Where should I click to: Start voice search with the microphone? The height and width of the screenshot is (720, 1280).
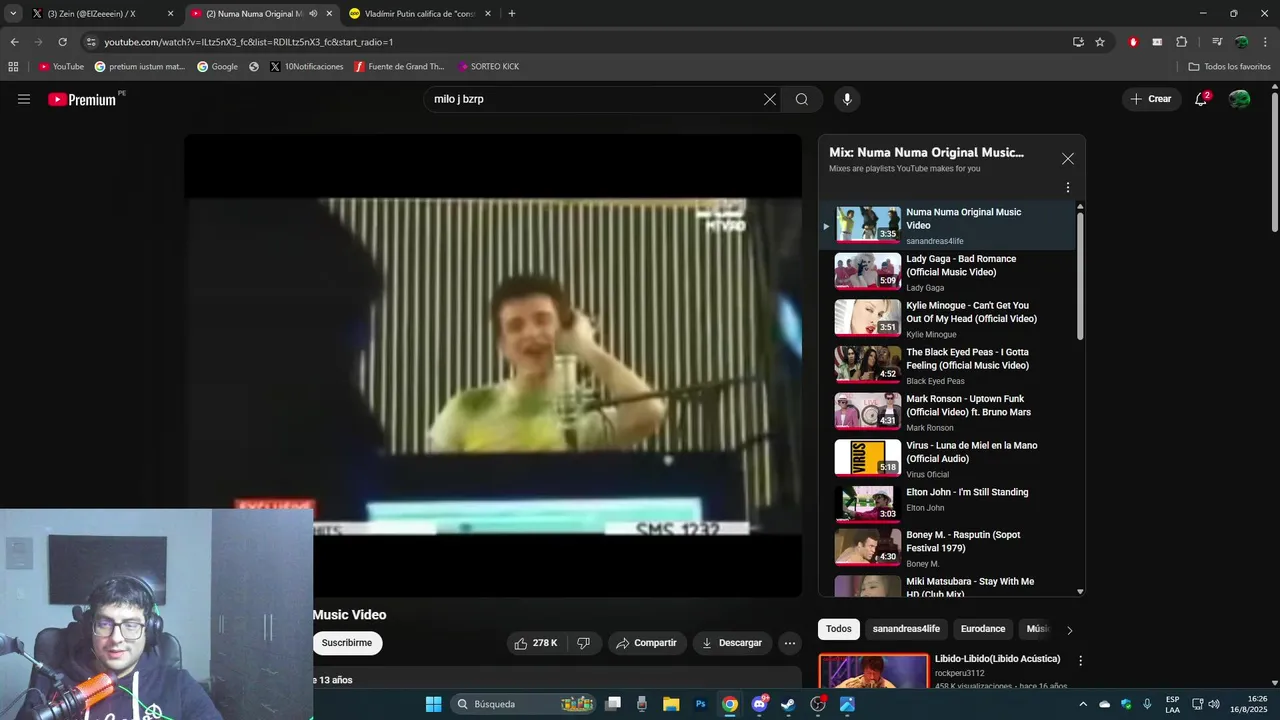click(x=847, y=99)
